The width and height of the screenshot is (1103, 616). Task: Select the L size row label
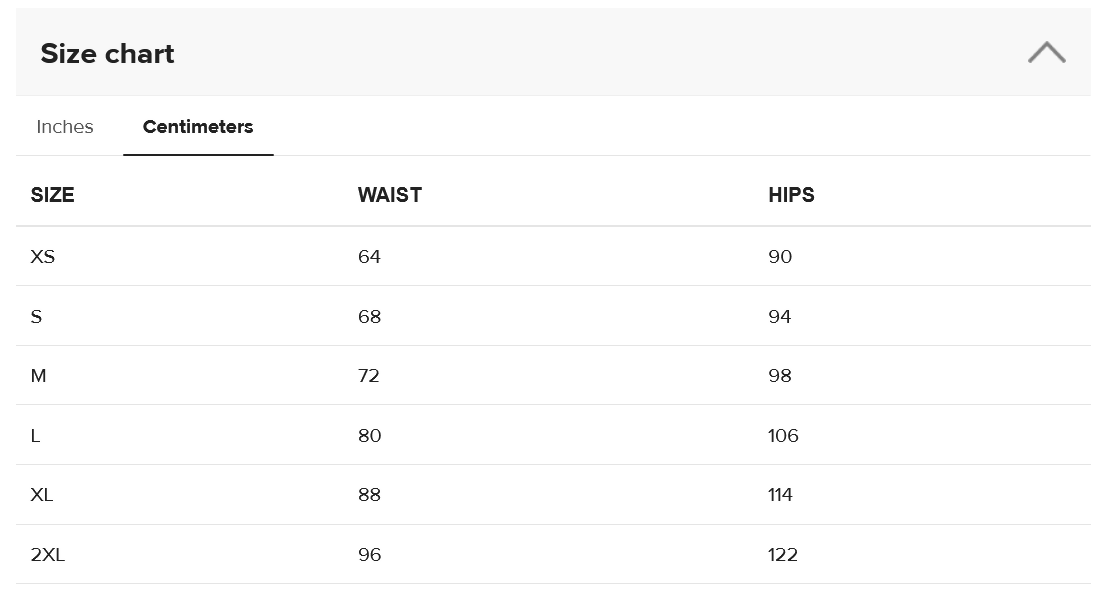coord(36,436)
